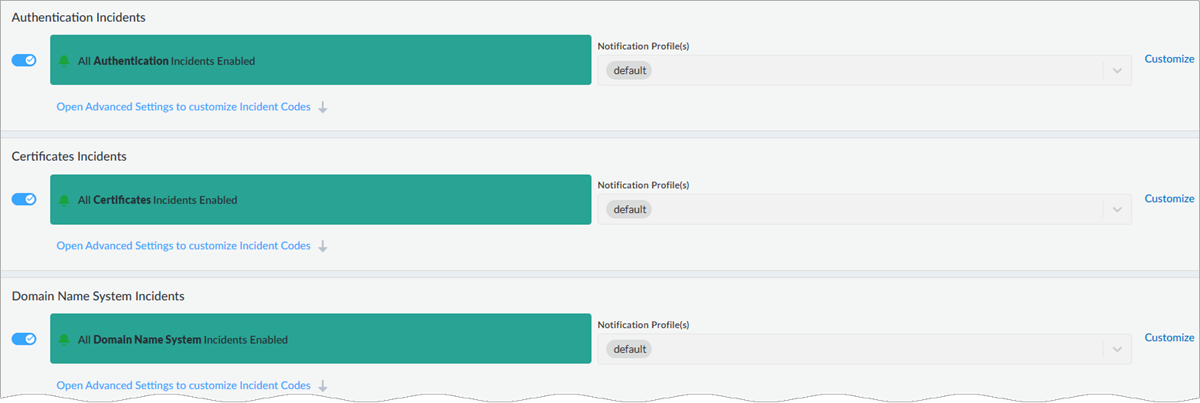Open Certificates Notification Profile dropdown arrow

(x=1116, y=210)
